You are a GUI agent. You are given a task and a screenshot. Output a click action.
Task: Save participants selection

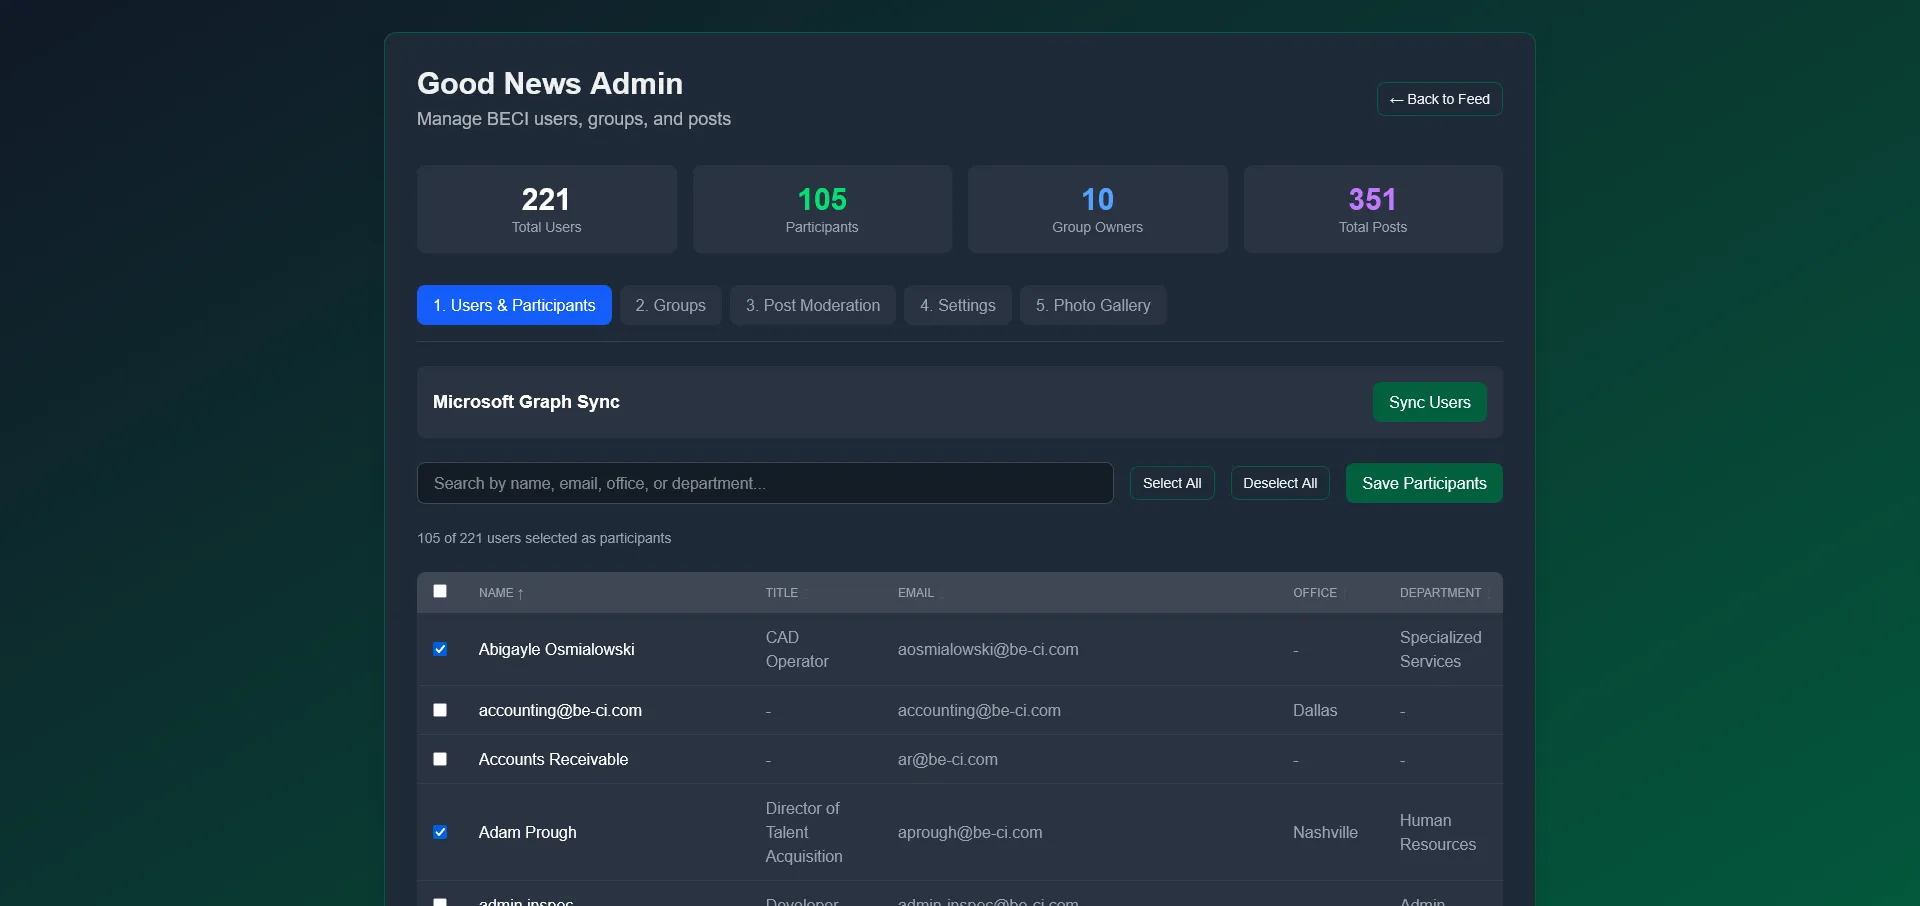coord(1424,483)
